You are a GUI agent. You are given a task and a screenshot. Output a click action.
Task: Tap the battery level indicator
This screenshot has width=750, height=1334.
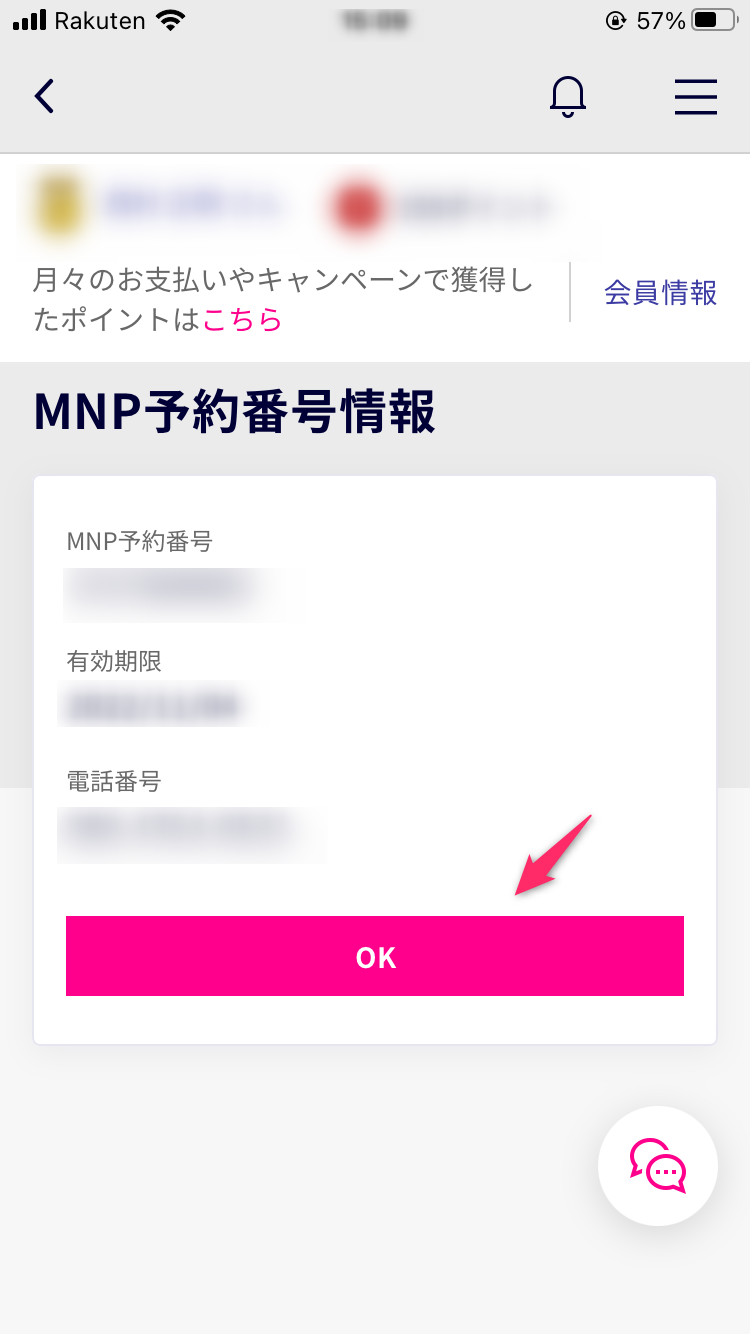[x=712, y=18]
